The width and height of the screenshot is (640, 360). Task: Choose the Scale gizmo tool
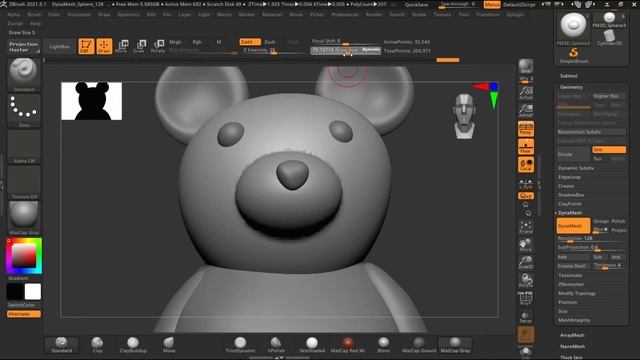coord(139,47)
